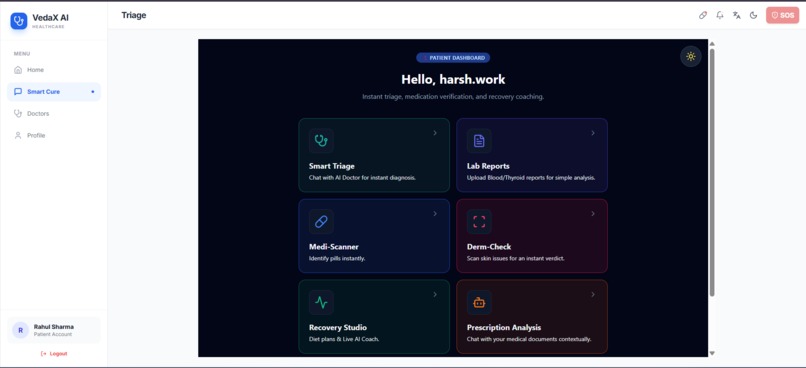806x368 pixels.
Task: Click the Rahul Sharma account name
Action: [53, 327]
